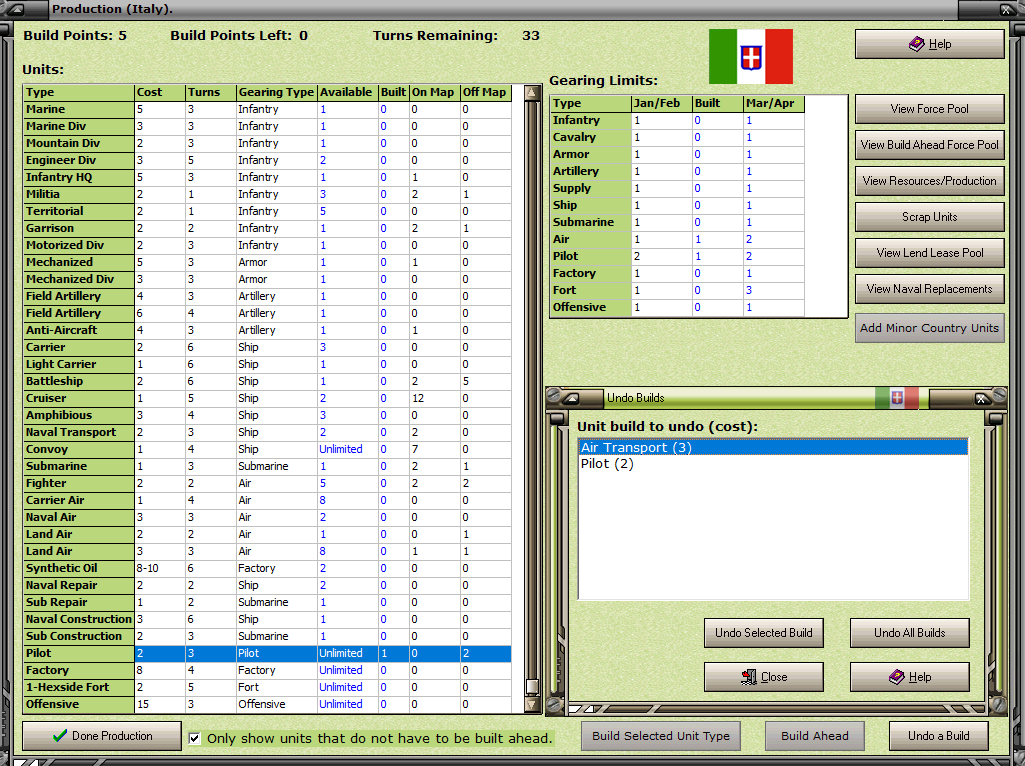Click Build Selected Unit Type
The image size is (1025, 766).
click(660, 736)
